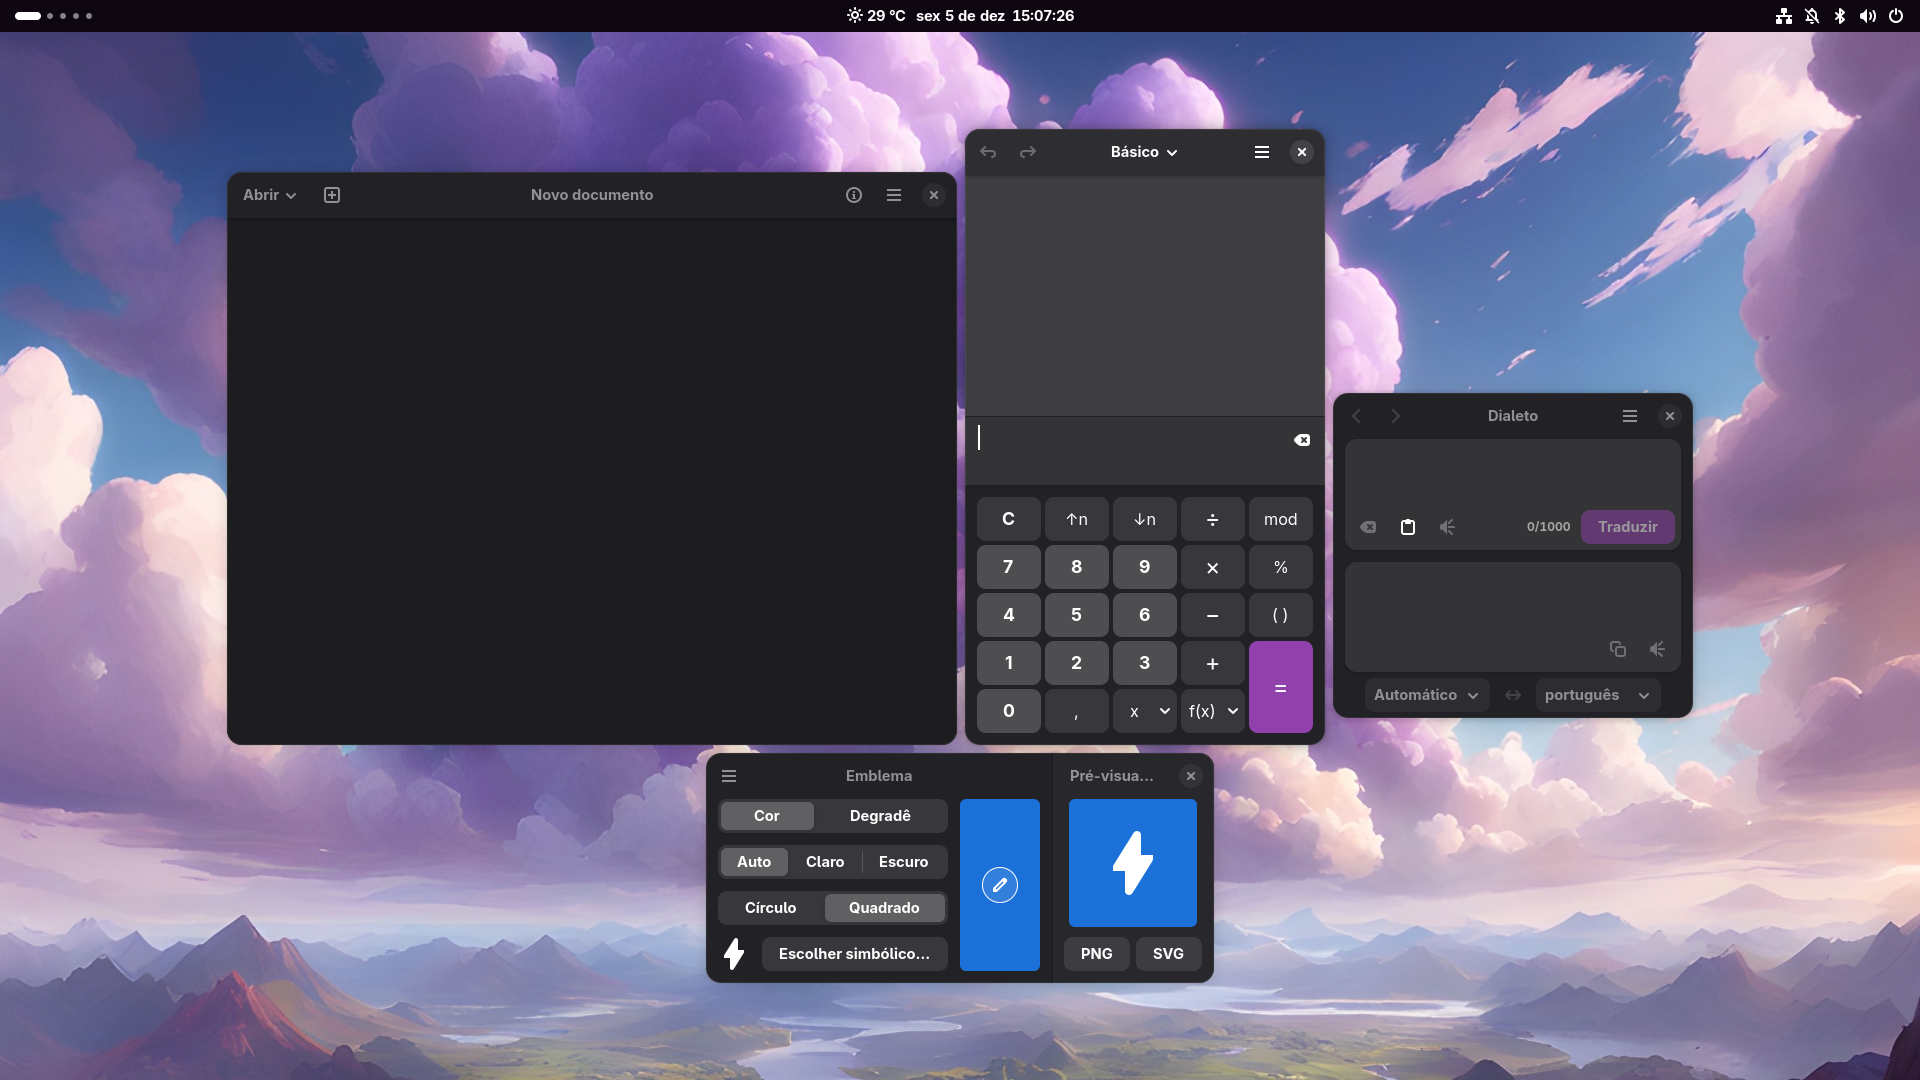Click the Traduzir button
This screenshot has height=1080, width=1920.
tap(1627, 527)
